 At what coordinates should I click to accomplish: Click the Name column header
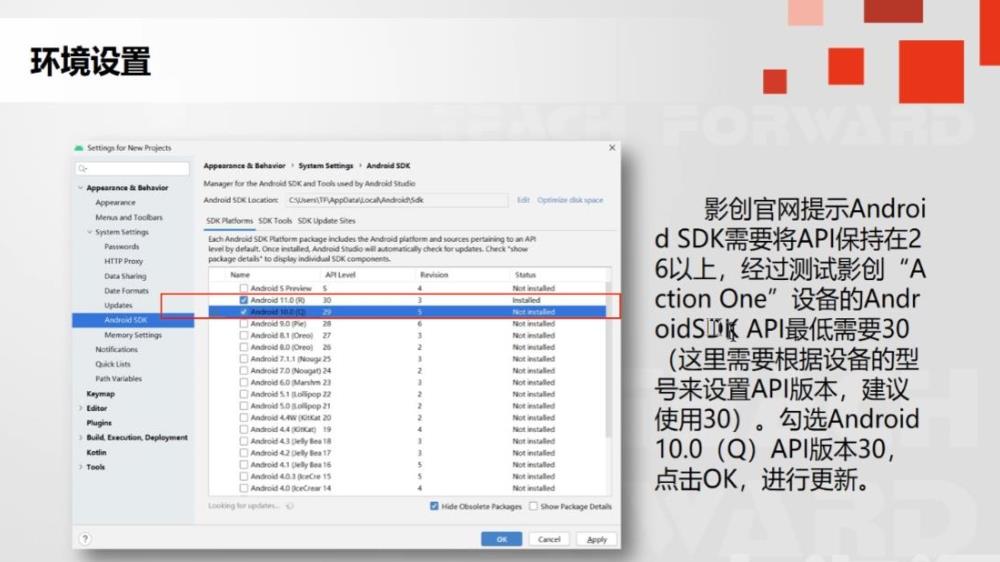[x=240, y=275]
